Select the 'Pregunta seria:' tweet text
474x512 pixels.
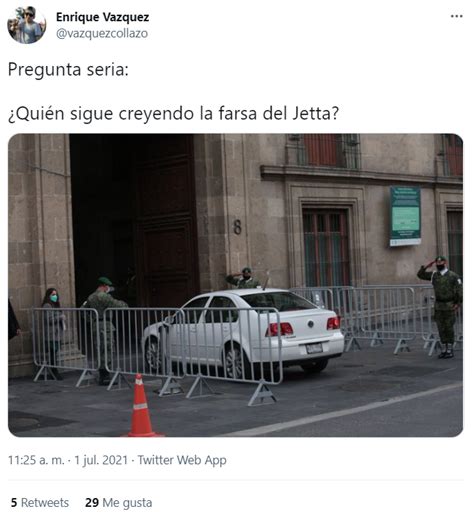tap(68, 70)
